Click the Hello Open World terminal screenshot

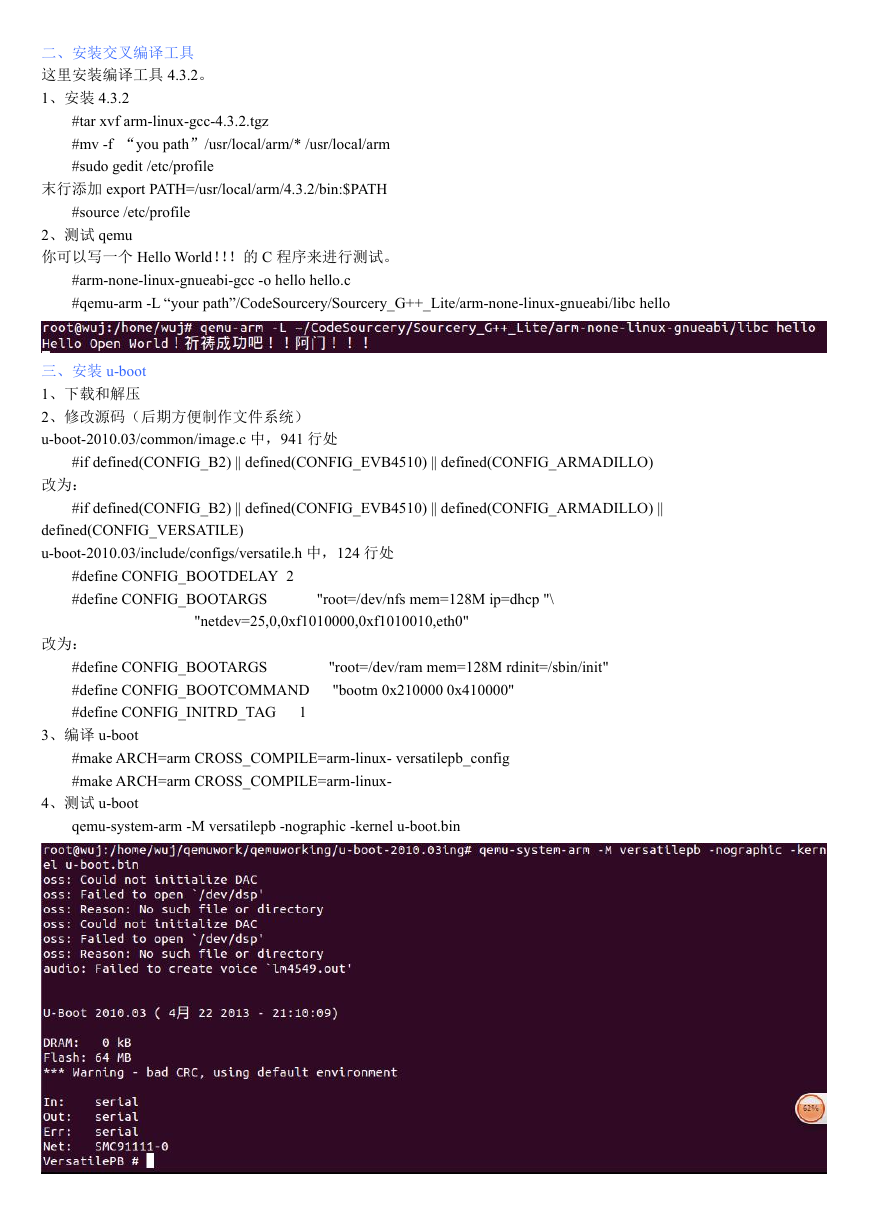[x=433, y=336]
